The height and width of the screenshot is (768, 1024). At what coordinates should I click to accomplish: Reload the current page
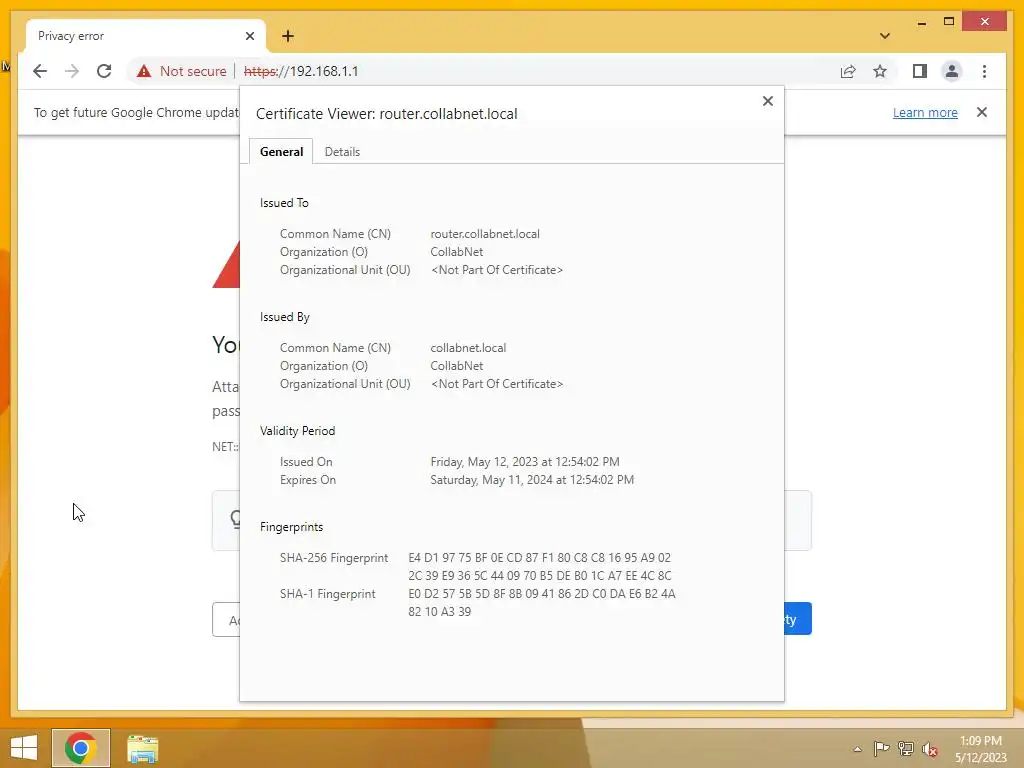tap(104, 71)
